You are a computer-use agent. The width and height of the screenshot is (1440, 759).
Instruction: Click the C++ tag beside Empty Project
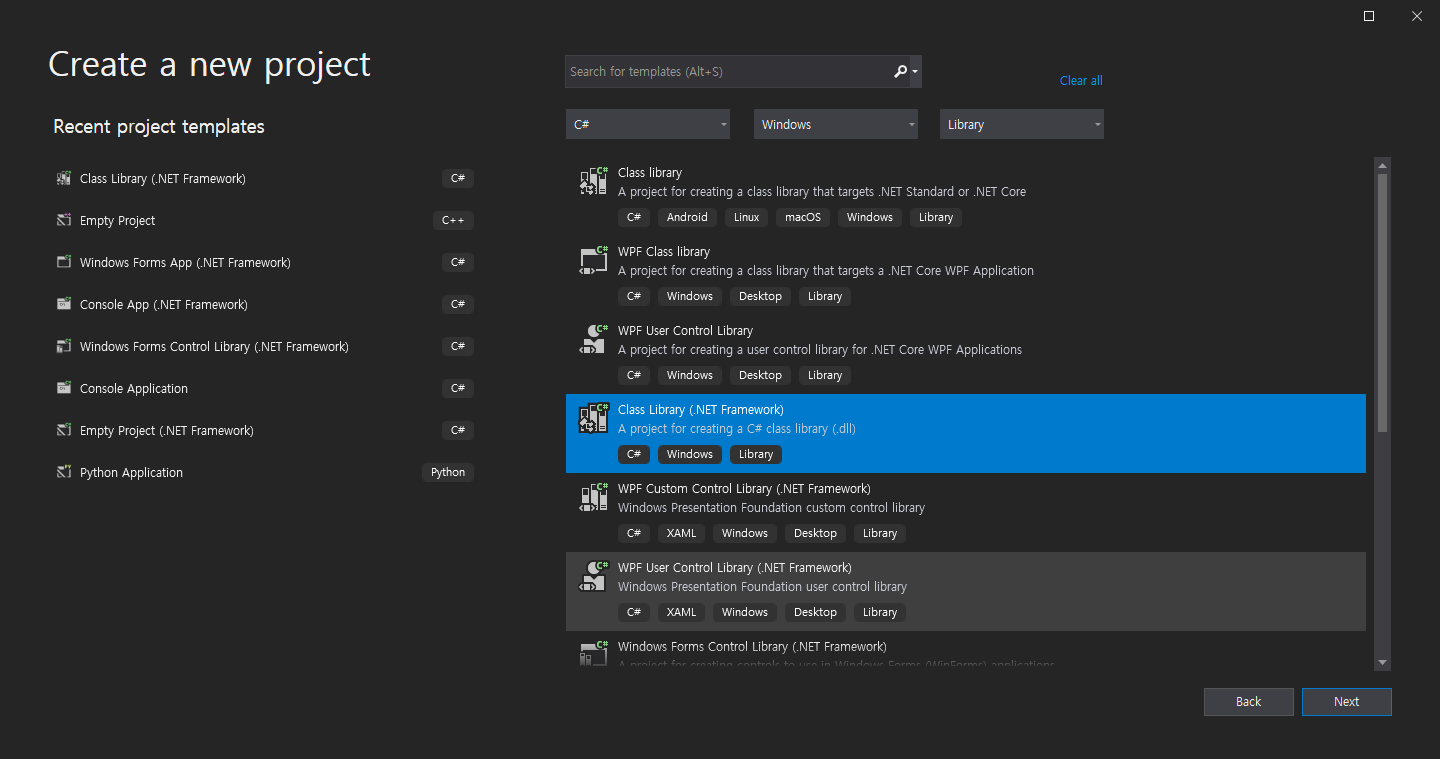(454, 221)
